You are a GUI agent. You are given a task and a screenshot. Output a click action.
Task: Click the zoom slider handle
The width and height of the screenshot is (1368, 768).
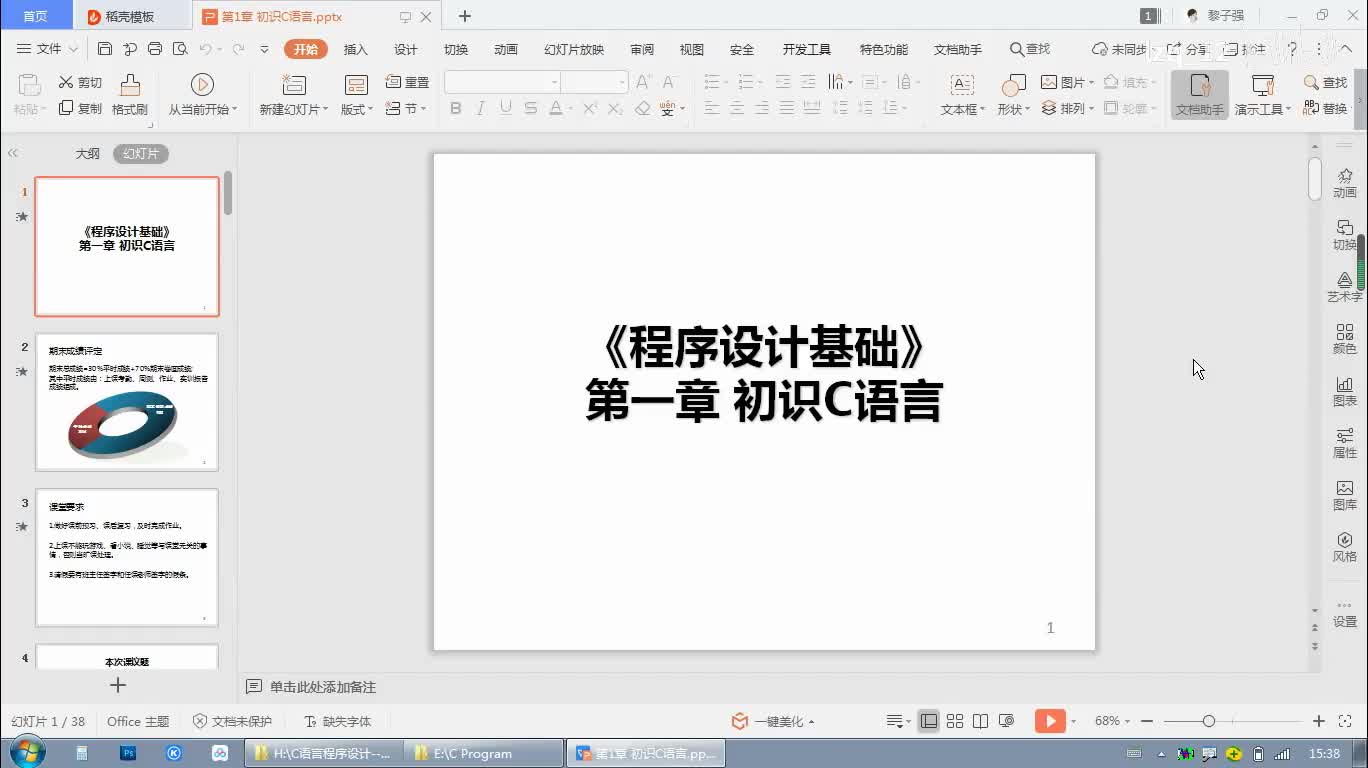click(1209, 721)
